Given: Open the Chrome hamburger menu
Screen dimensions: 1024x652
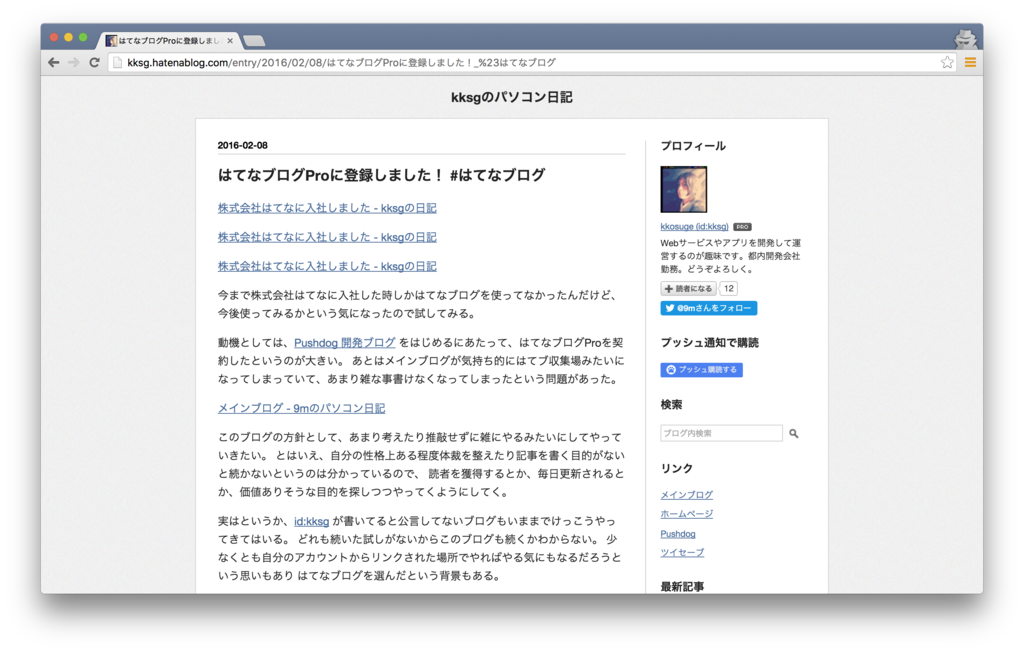Looking at the screenshot, I should tap(971, 61).
